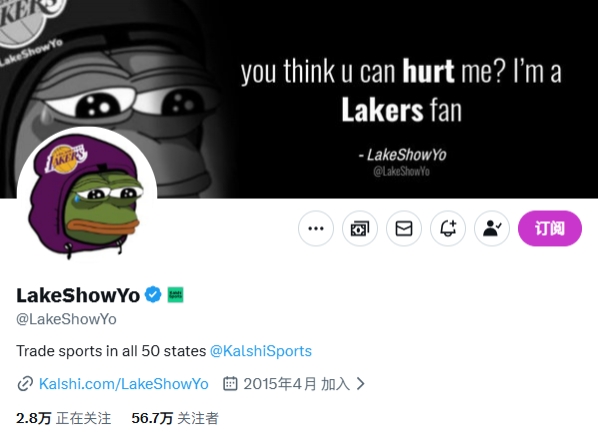View 56.7万 关注者 followers list
598x435 pixels.
[175, 418]
